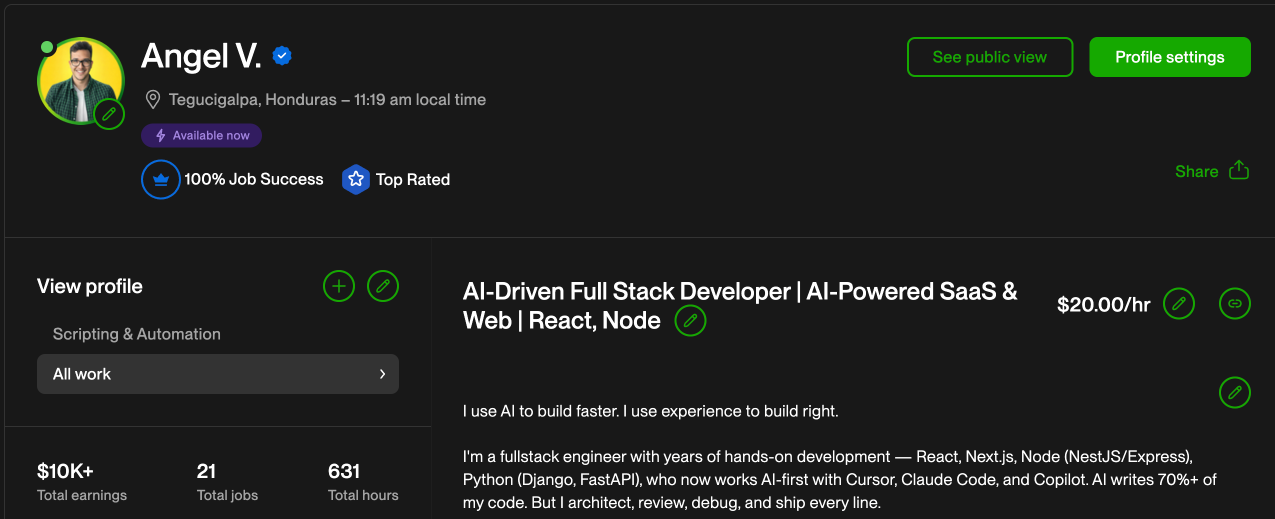The image size is (1275, 519).
Task: Click the lightning bolt in Available now
Action: 161,135
